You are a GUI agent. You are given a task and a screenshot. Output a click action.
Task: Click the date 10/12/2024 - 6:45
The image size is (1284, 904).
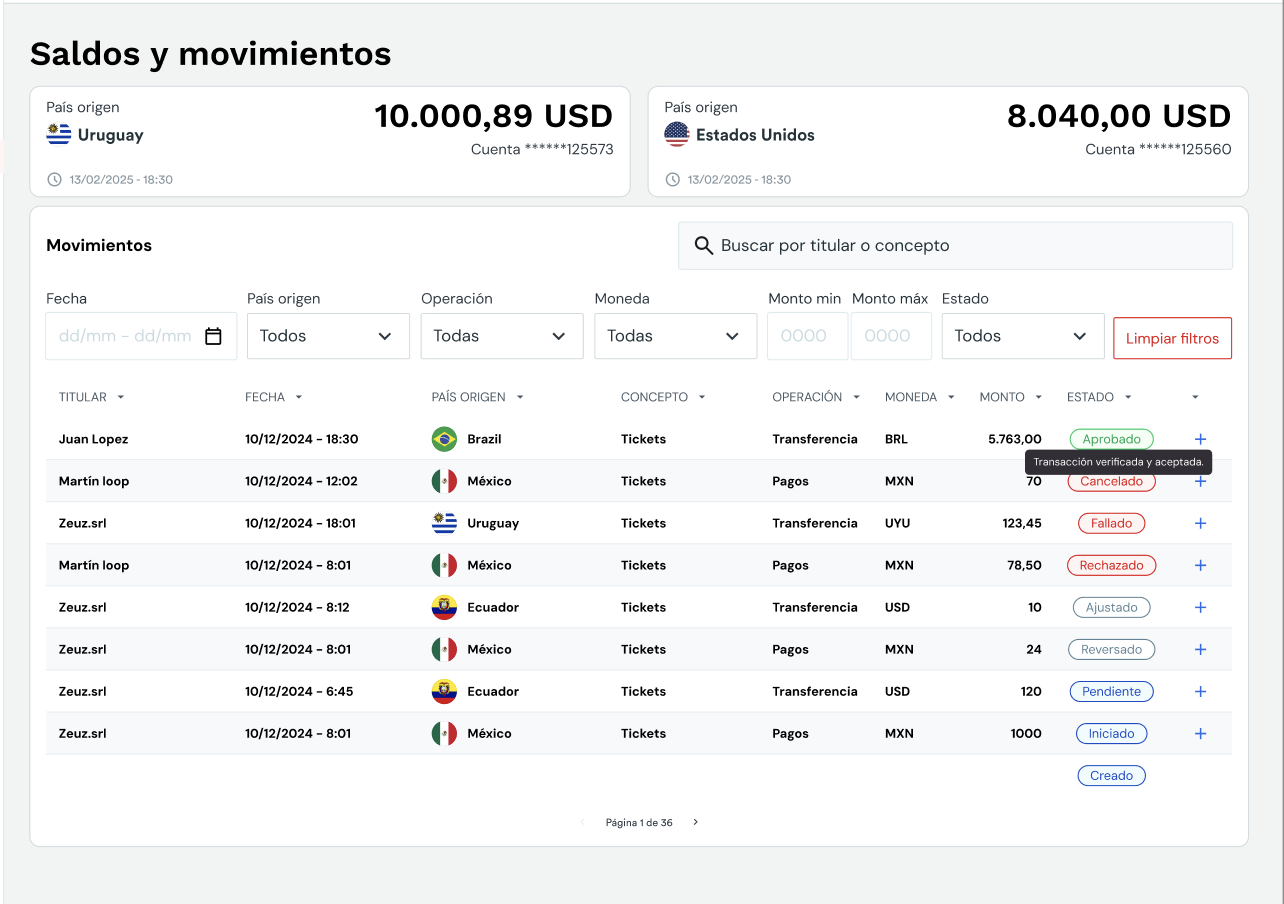299,691
